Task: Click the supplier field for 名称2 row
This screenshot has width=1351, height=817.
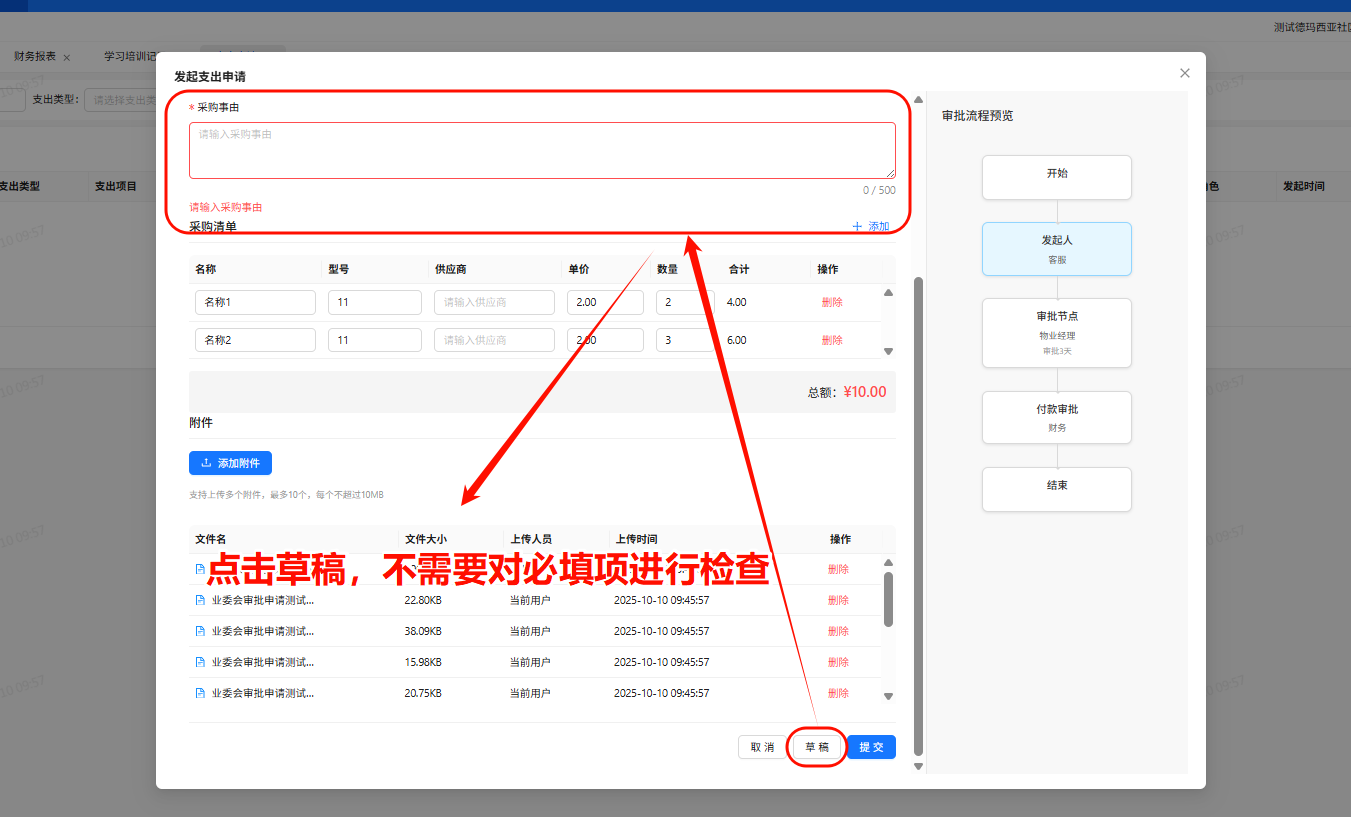Action: 494,341
